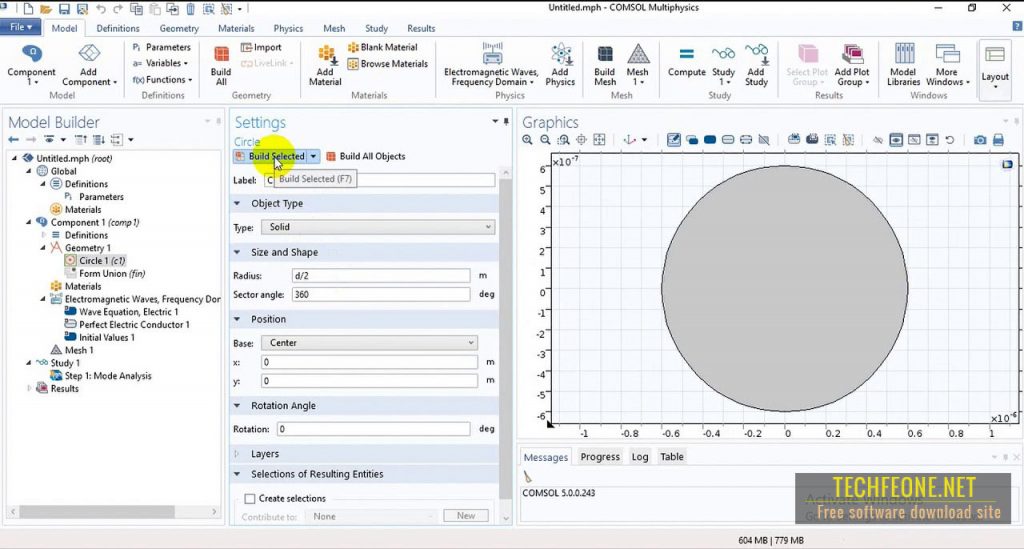
Task: Open Browse Materials in the ribbon
Action: 388,63
